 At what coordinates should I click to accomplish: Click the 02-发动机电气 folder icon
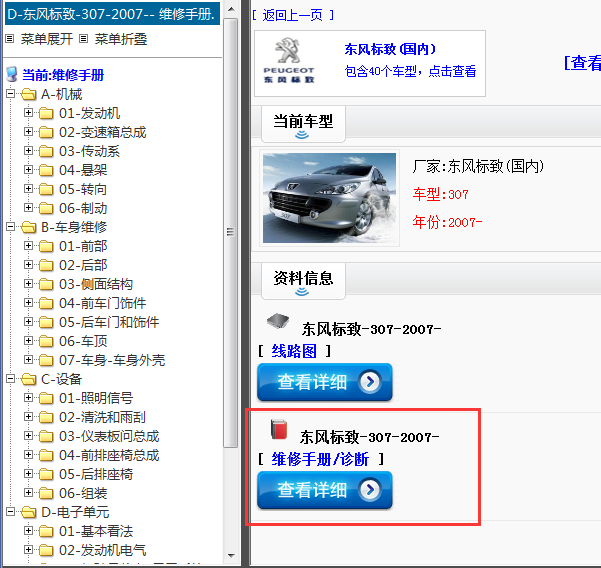46,550
